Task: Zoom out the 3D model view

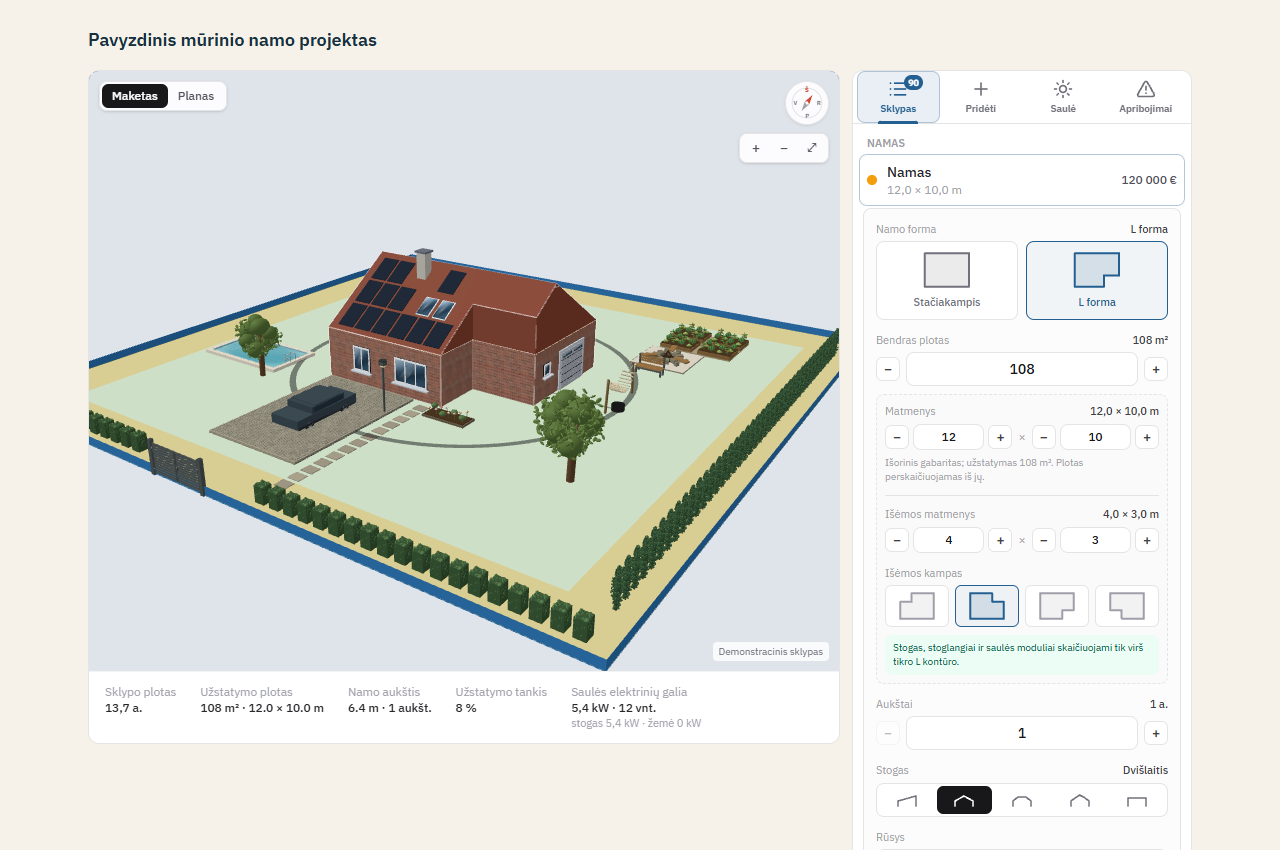Action: 784,148
